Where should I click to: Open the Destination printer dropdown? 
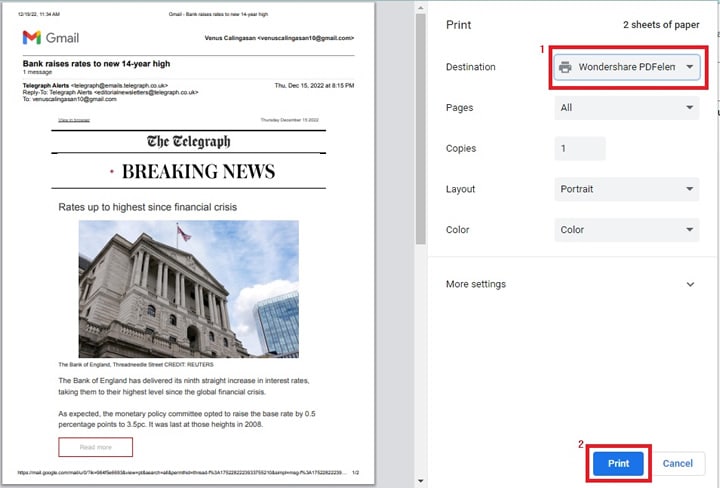pos(627,67)
